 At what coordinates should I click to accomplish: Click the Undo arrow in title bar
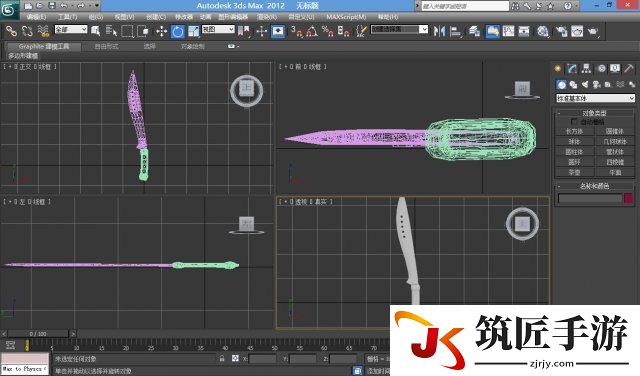[x=64, y=6]
